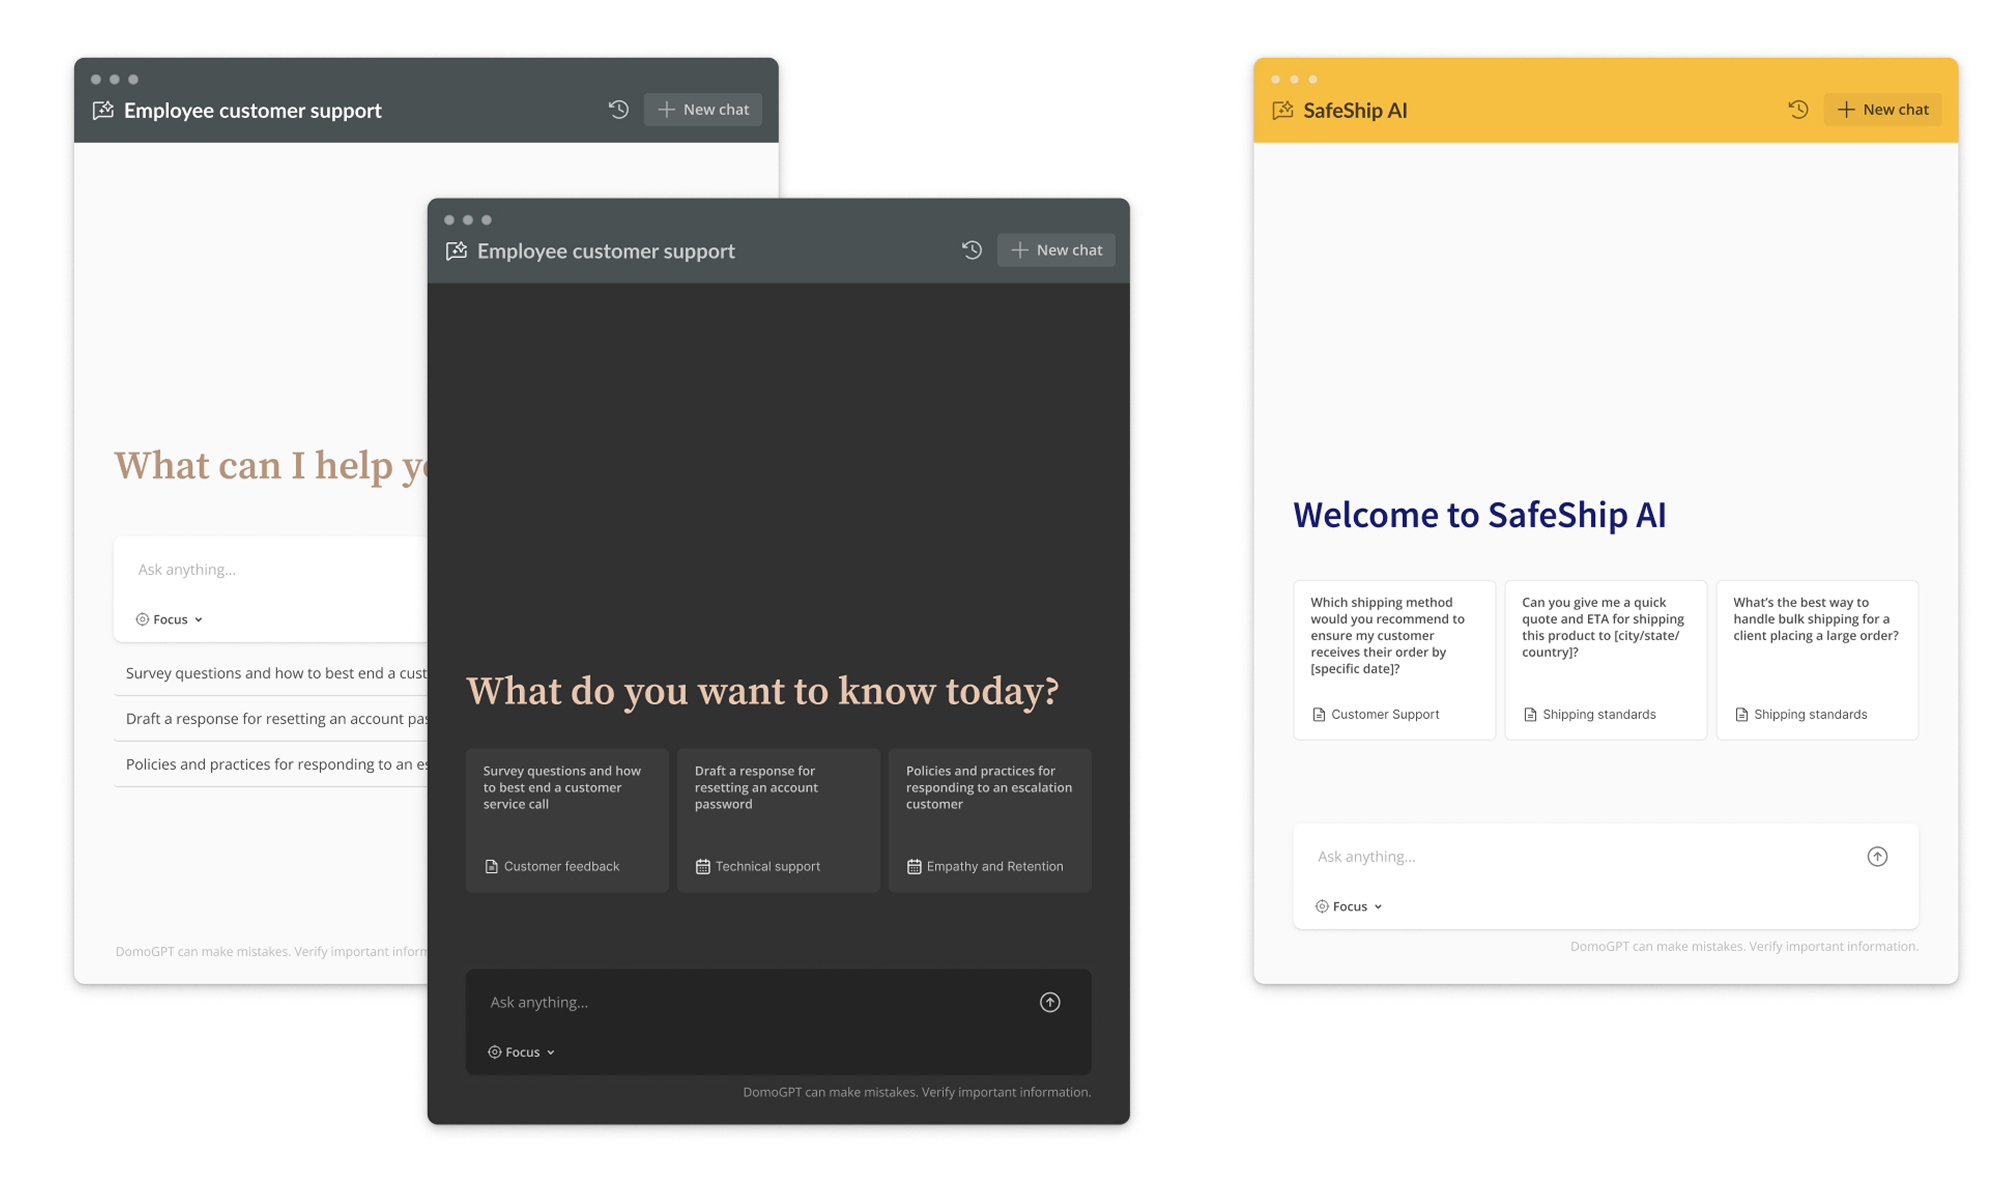Open chat history in the SafeShip AI window
Screen dimensions: 2012x1190
tap(1798, 110)
